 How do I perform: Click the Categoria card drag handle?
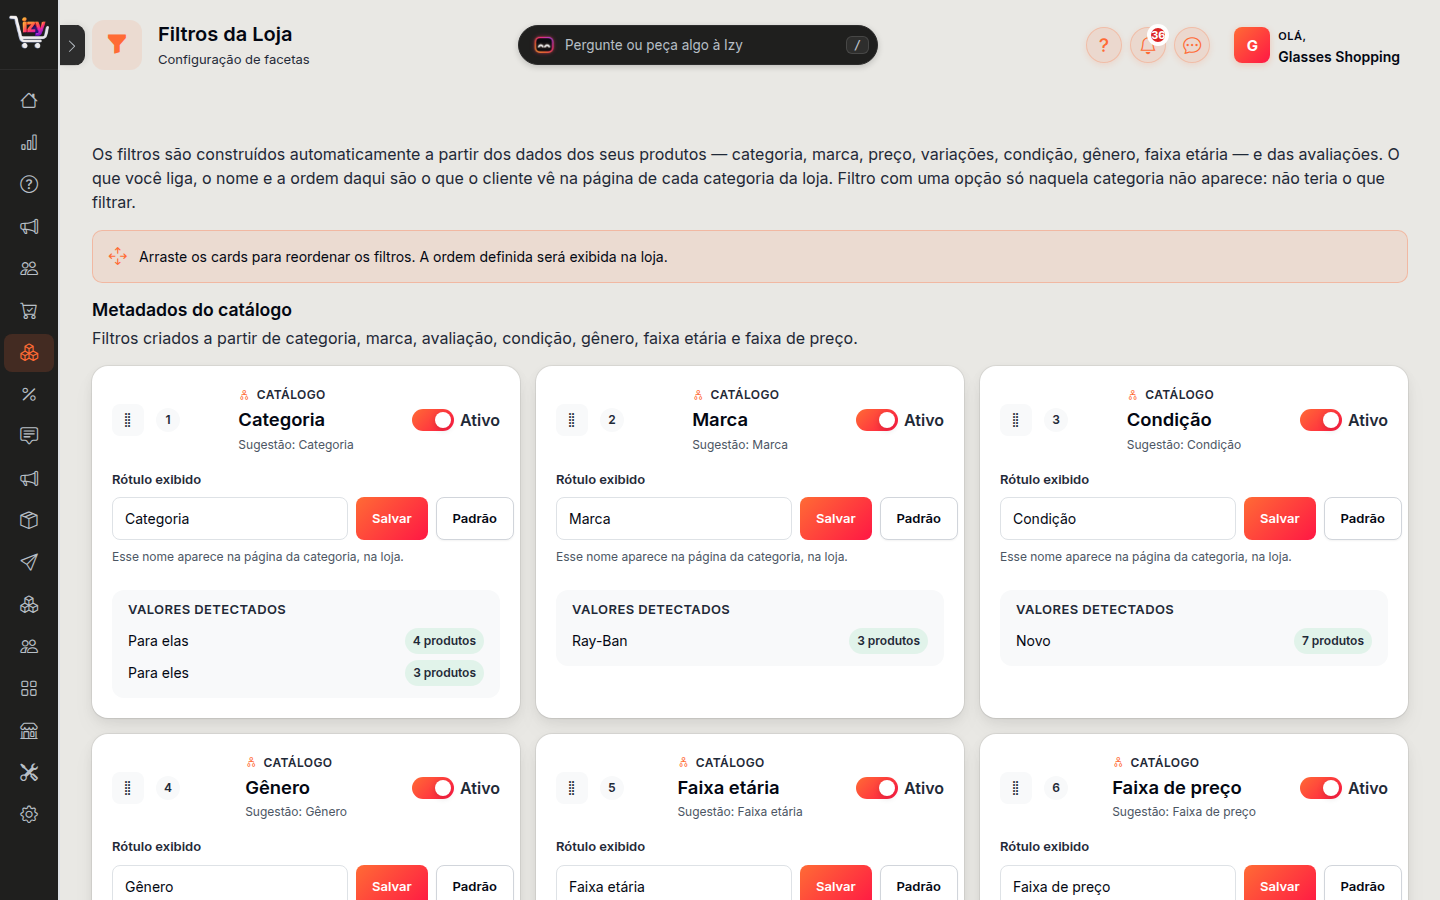[128, 420]
